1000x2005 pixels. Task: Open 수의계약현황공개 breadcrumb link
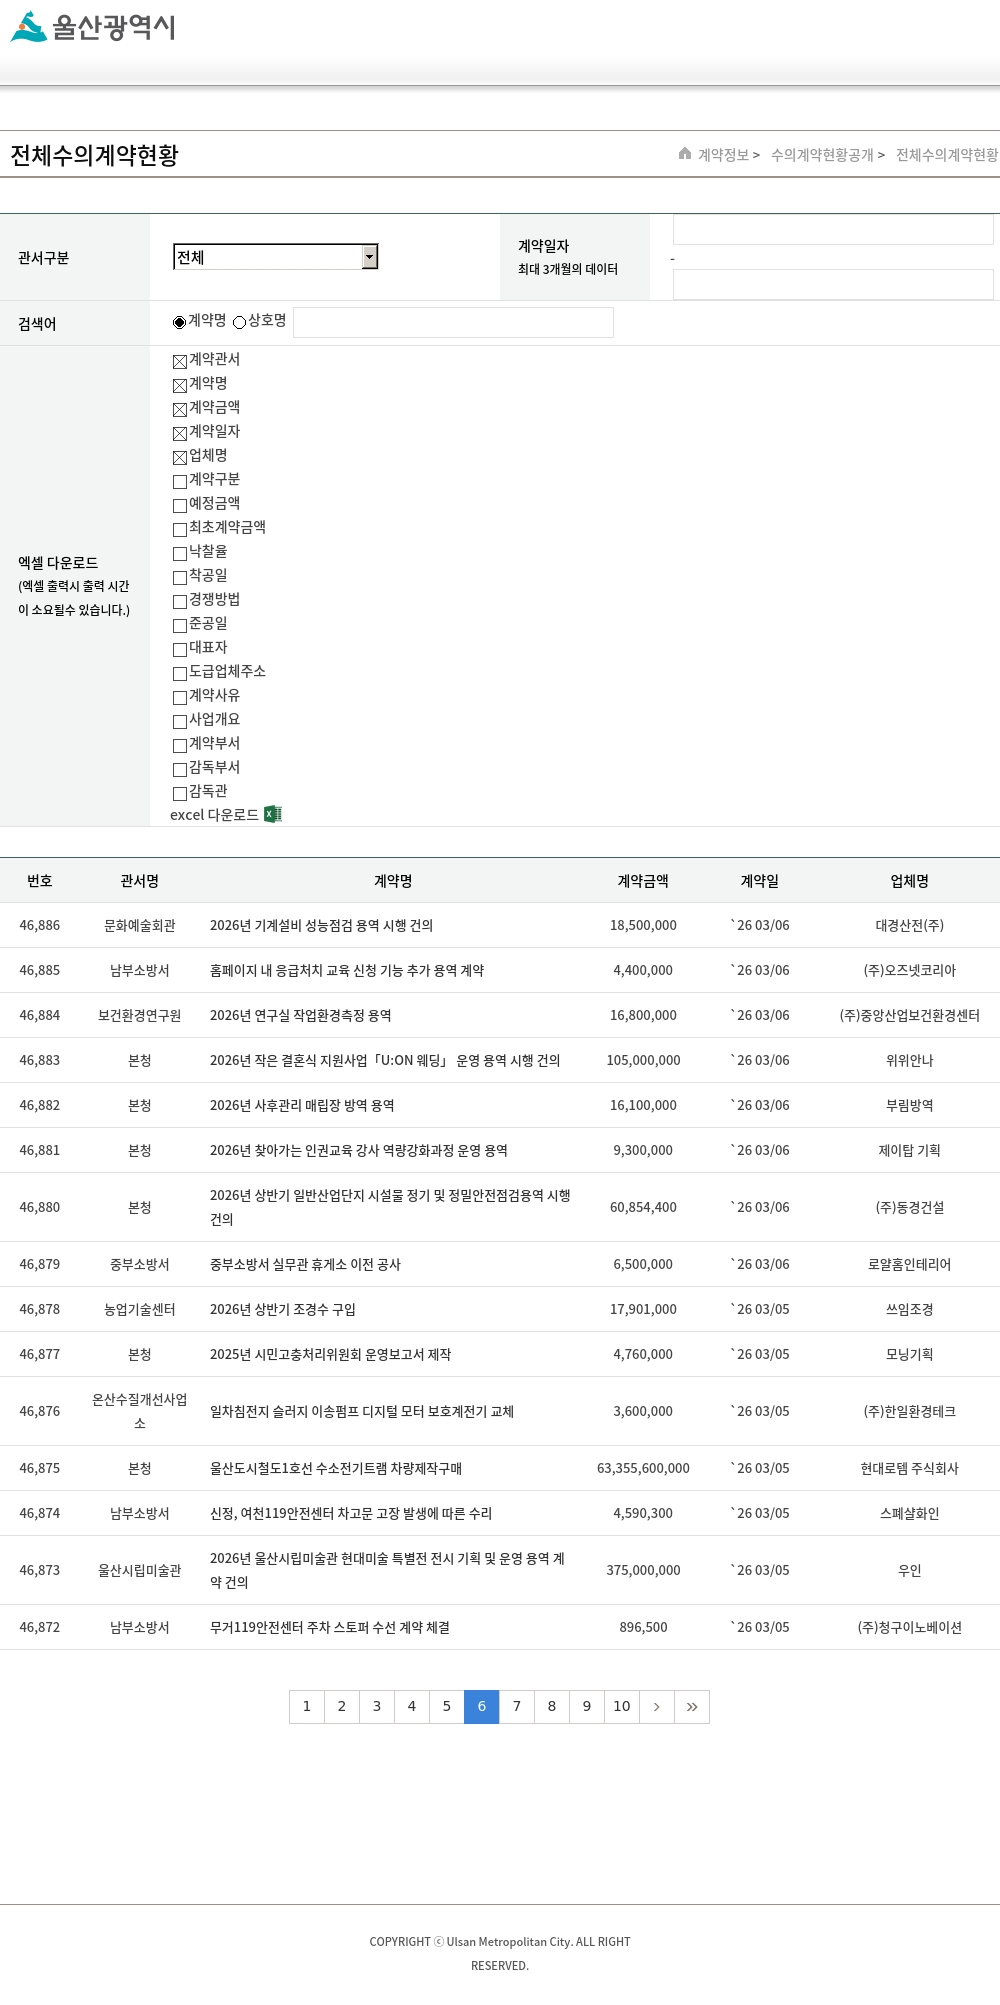coord(822,155)
